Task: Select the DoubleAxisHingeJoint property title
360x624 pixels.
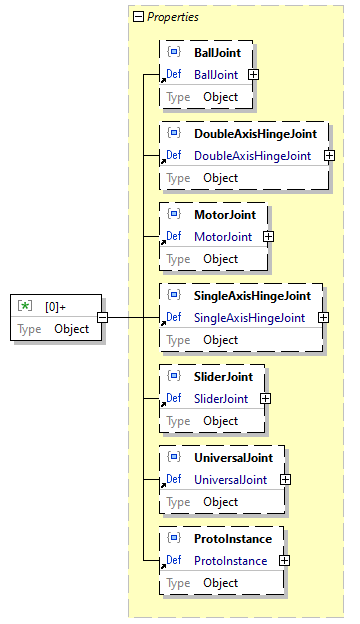Action: coord(255,134)
